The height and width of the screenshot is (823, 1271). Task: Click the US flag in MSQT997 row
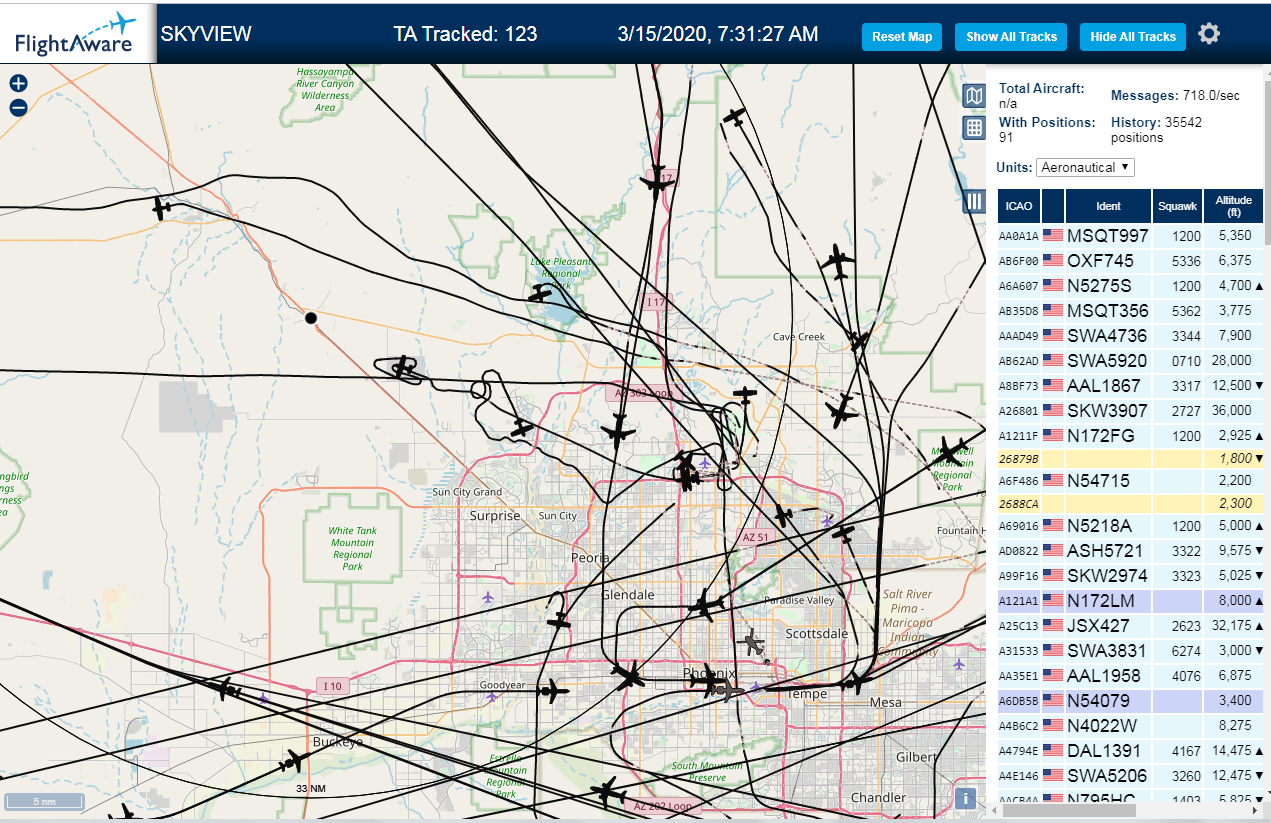click(x=1053, y=235)
